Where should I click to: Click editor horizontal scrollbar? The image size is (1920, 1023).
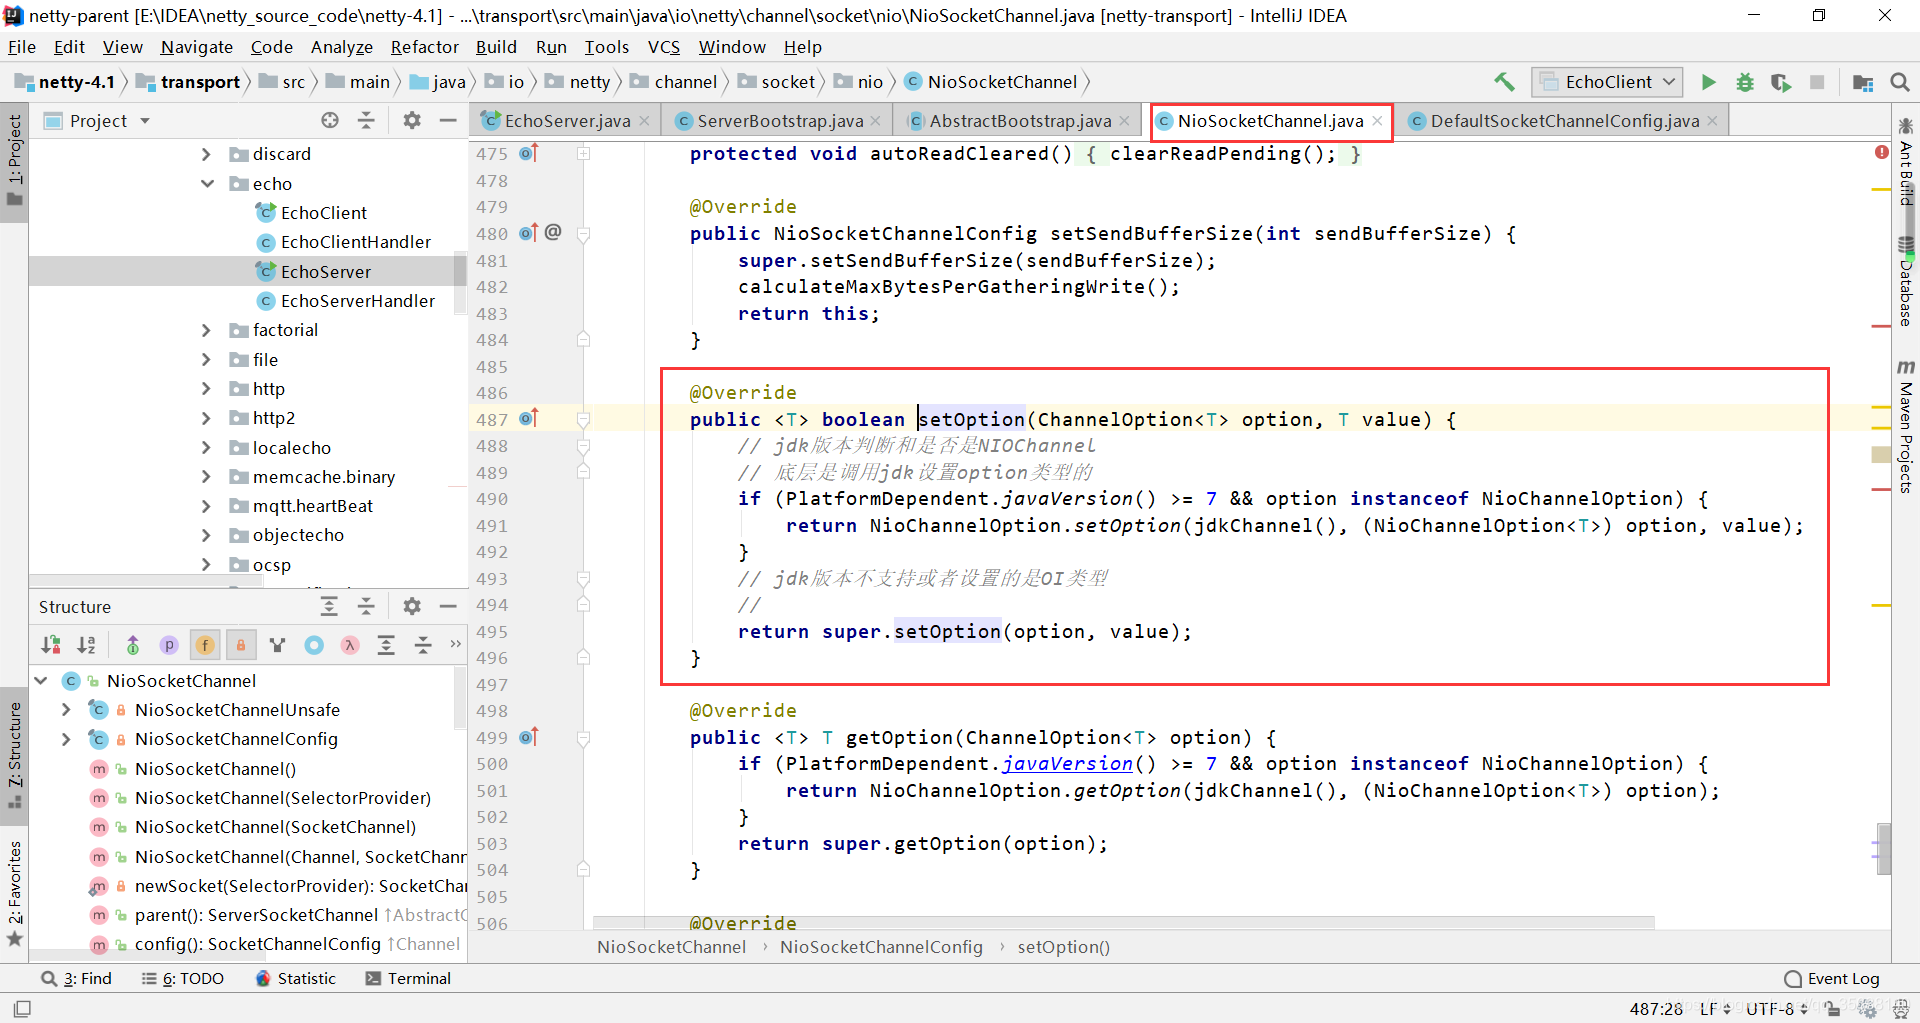[x=1123, y=921]
